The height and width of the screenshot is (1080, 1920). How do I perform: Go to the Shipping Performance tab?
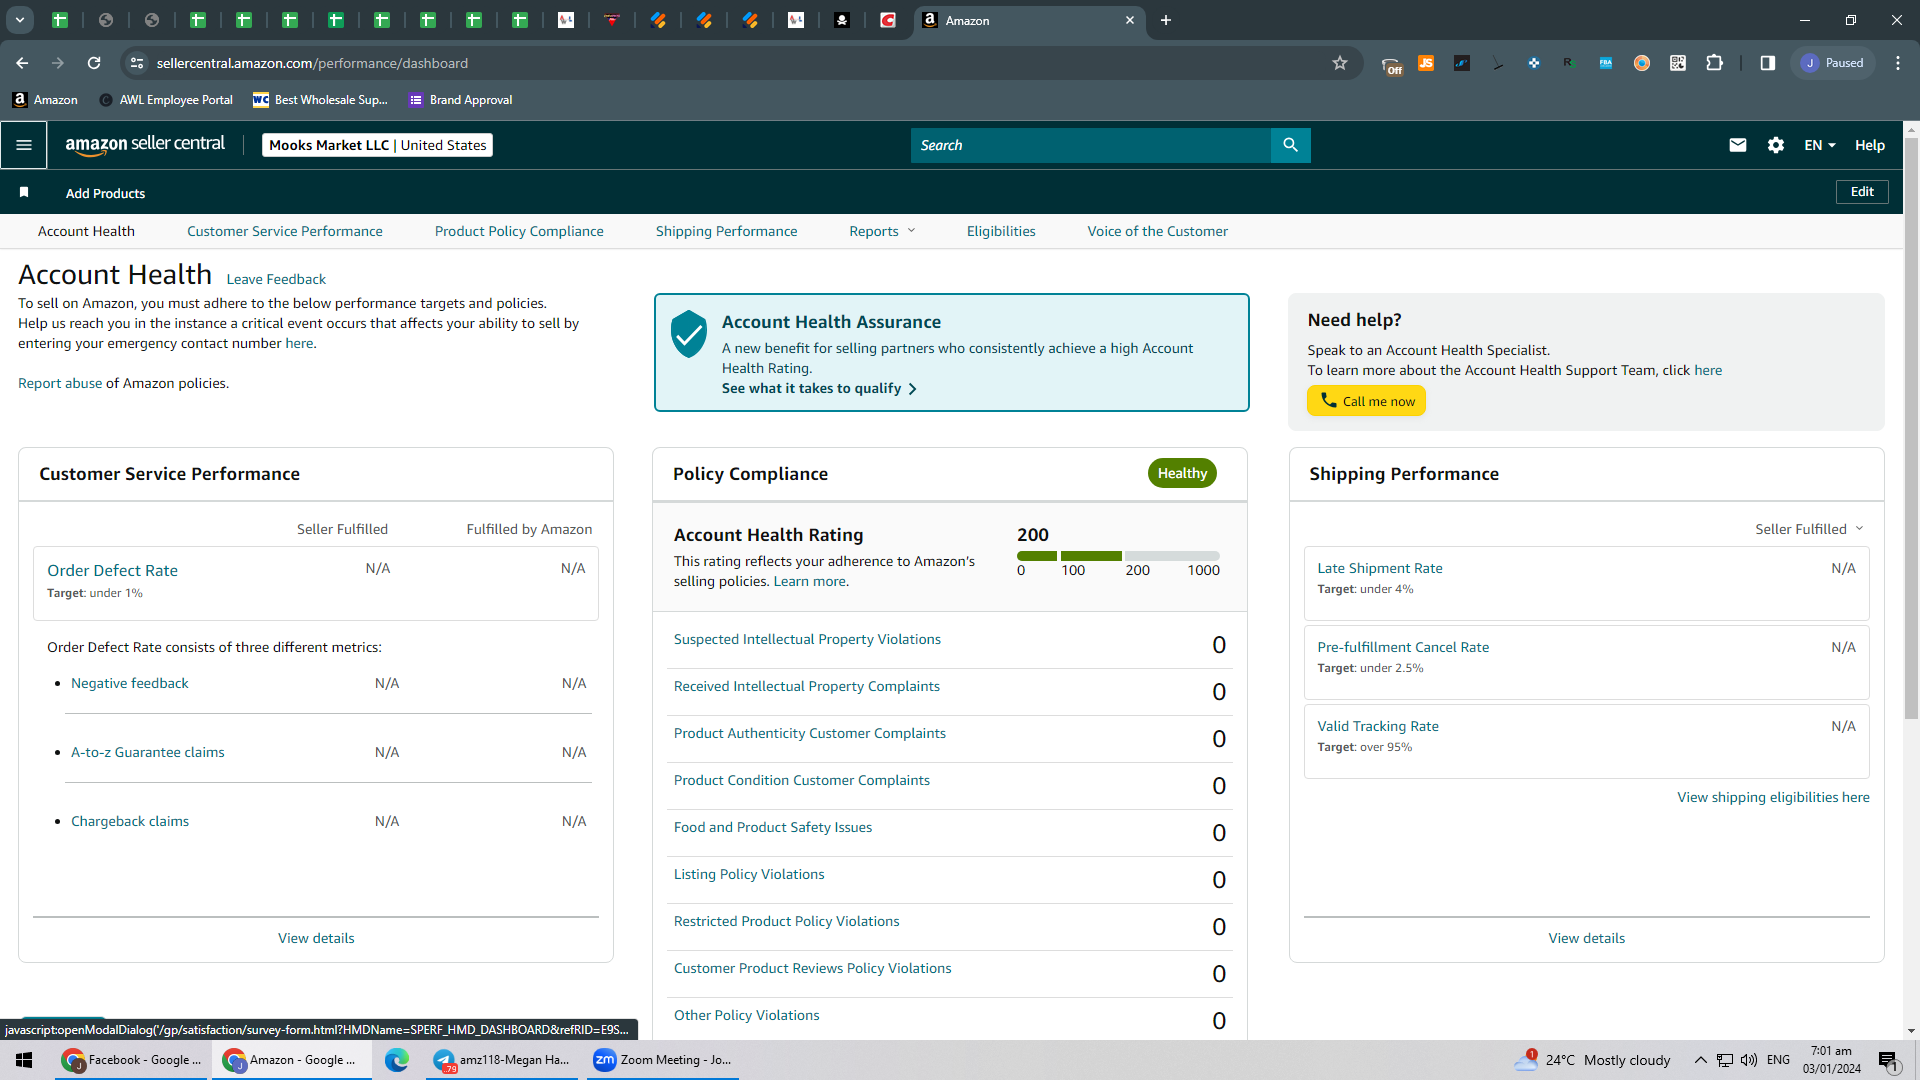tap(727, 231)
